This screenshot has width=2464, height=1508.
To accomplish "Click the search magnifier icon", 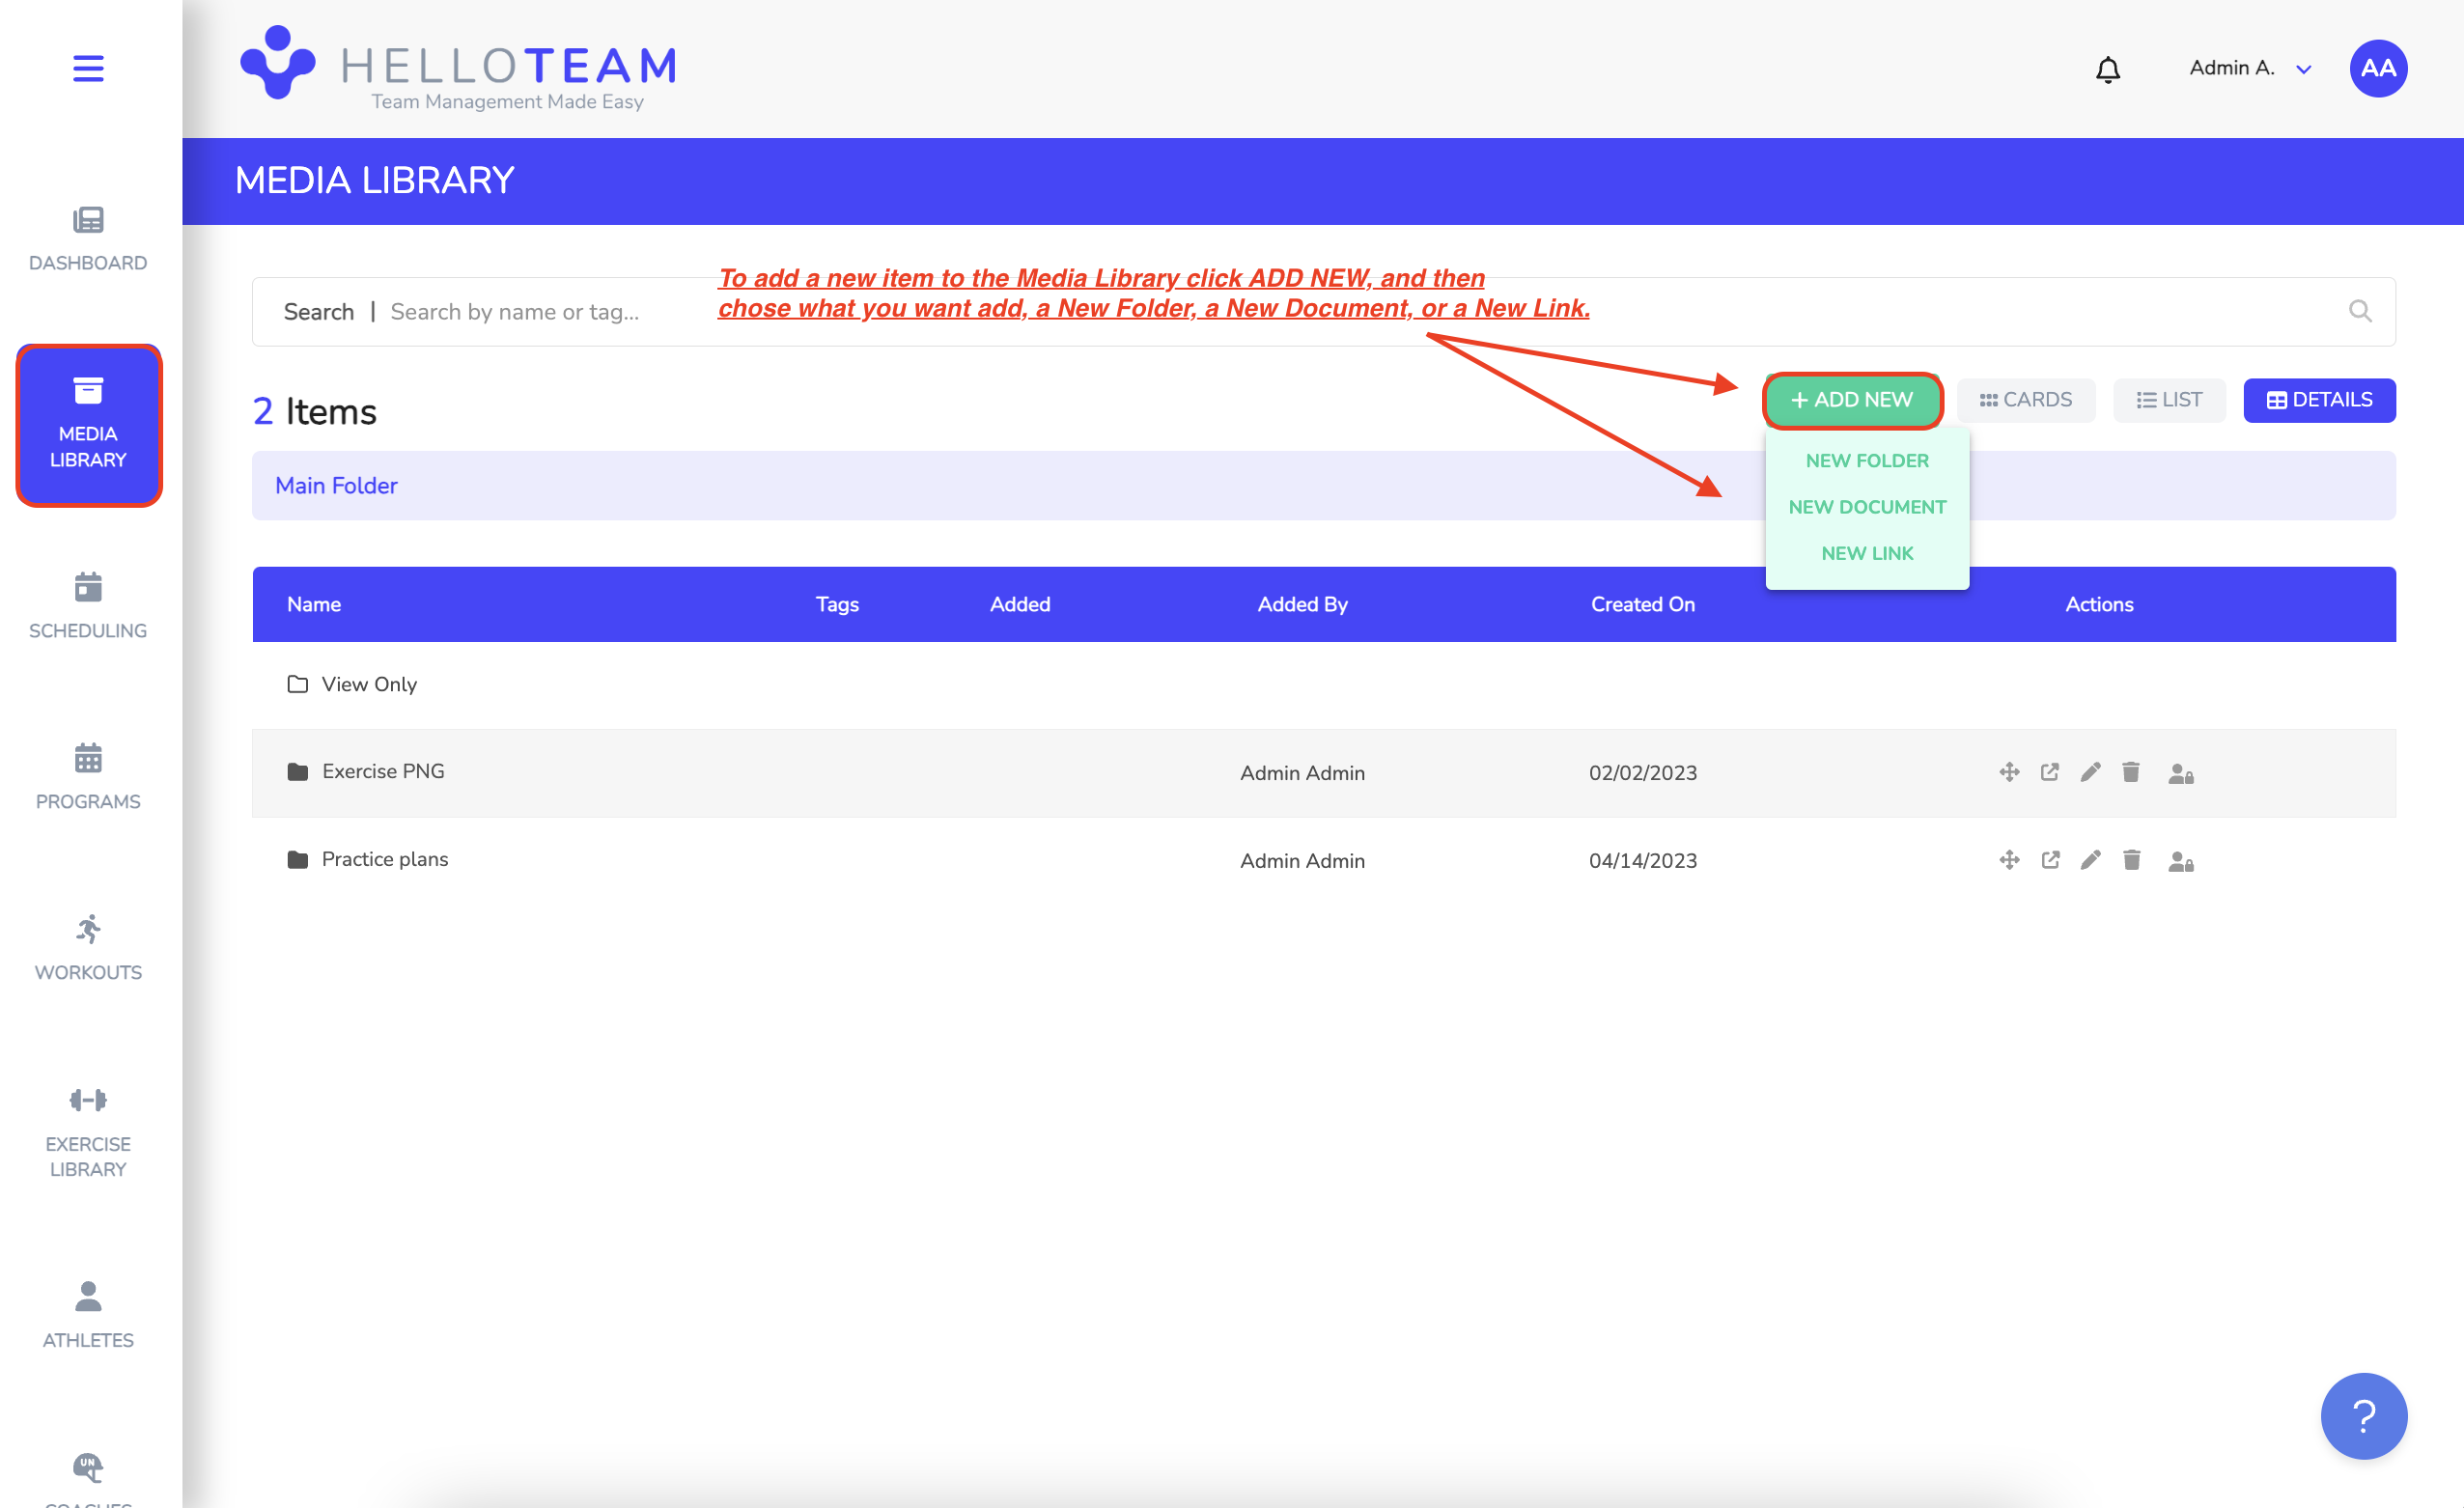I will pyautogui.click(x=2359, y=311).
